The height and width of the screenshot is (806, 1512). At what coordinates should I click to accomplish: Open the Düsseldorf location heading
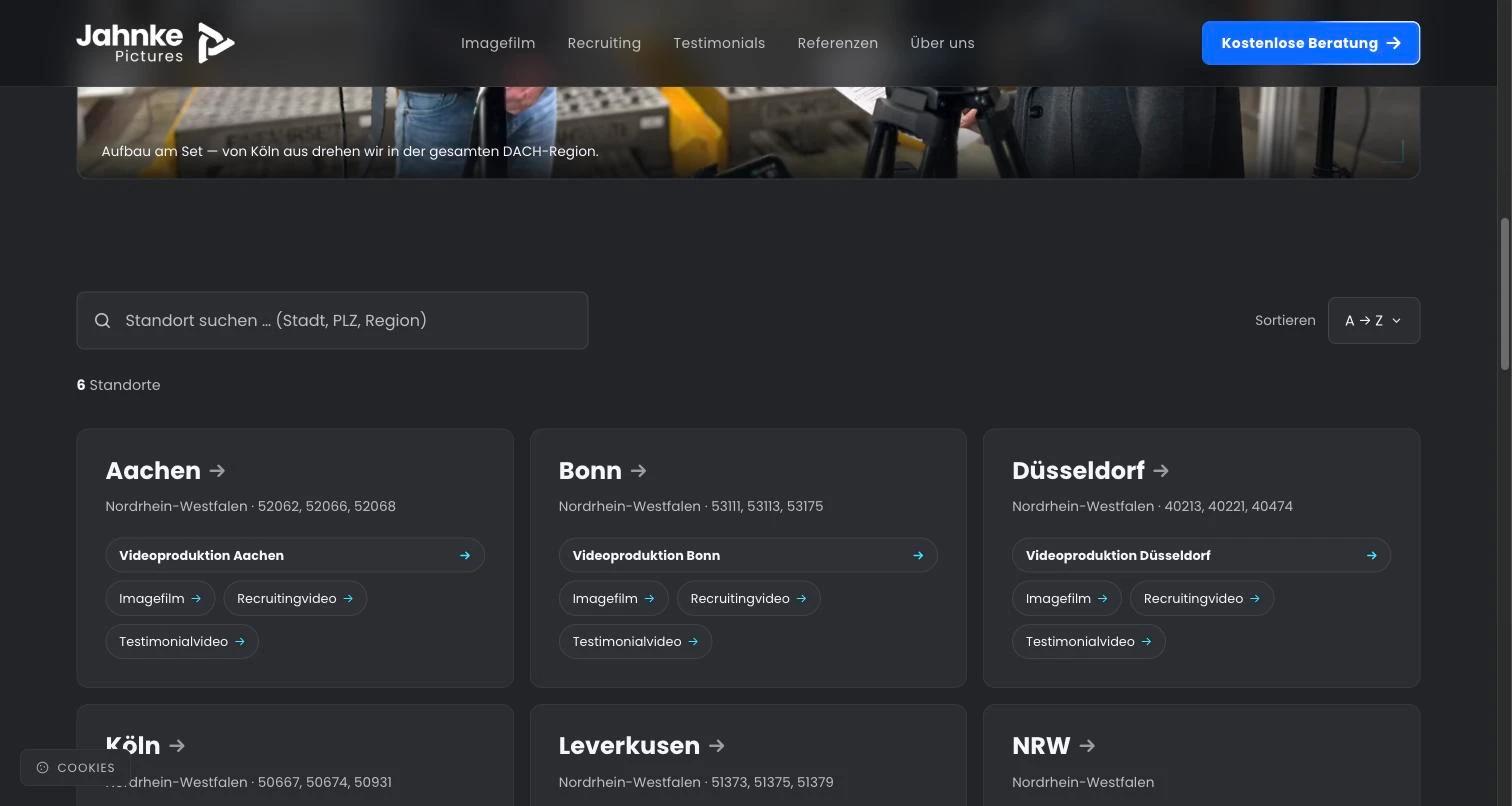point(1078,470)
